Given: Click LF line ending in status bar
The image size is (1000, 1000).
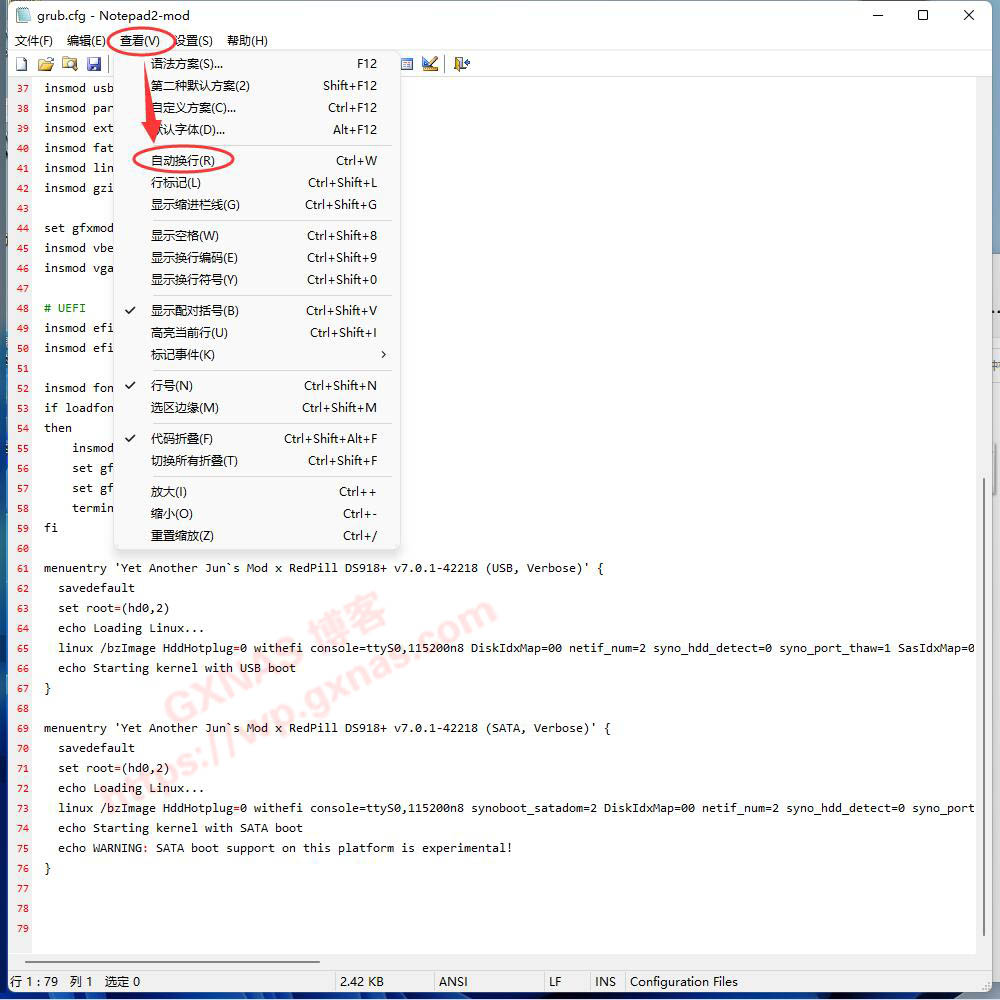Looking at the screenshot, I should pyautogui.click(x=555, y=982).
